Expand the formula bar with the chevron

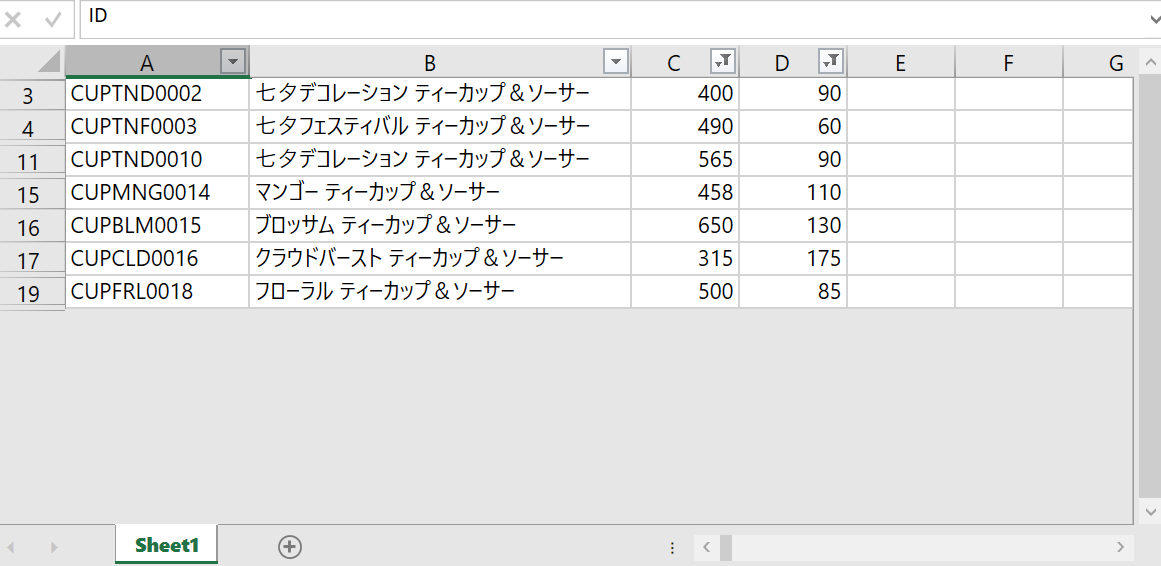point(1151,18)
